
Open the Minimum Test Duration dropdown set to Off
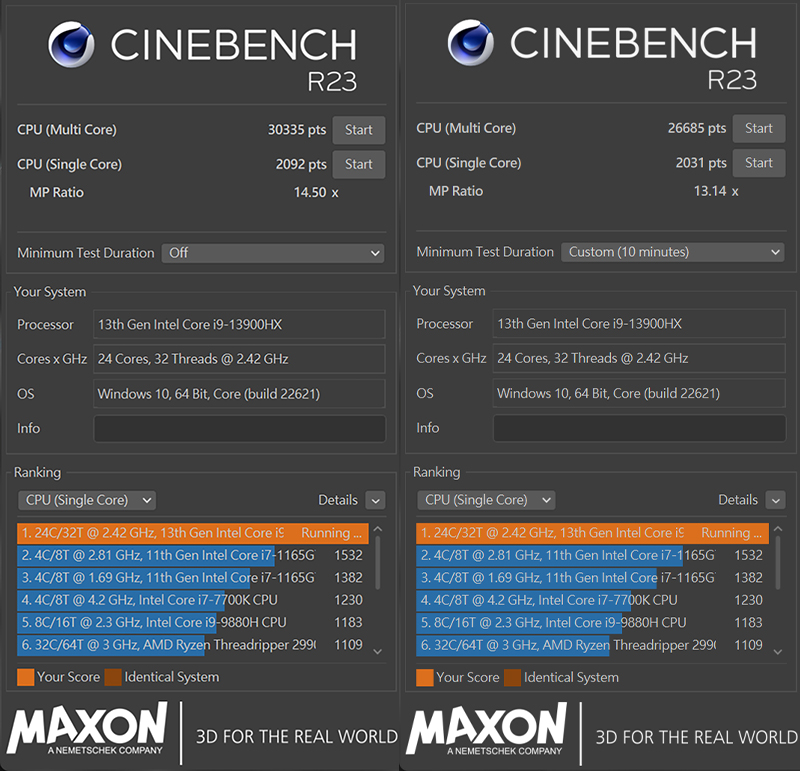pyautogui.click(x=273, y=253)
